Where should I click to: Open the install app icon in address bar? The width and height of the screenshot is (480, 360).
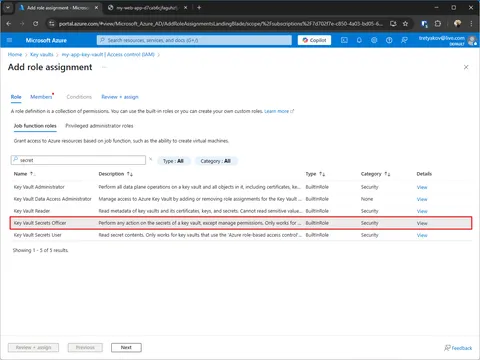click(x=393, y=24)
